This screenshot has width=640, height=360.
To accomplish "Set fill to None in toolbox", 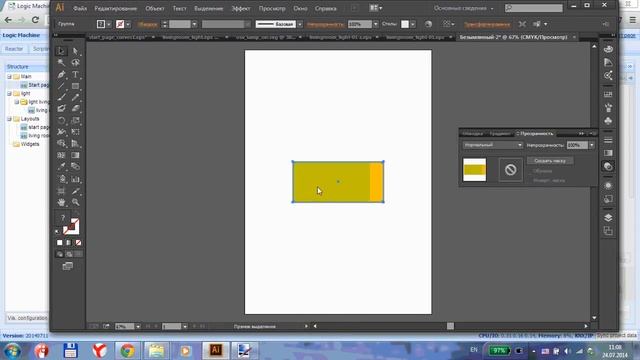I will (x=78, y=242).
